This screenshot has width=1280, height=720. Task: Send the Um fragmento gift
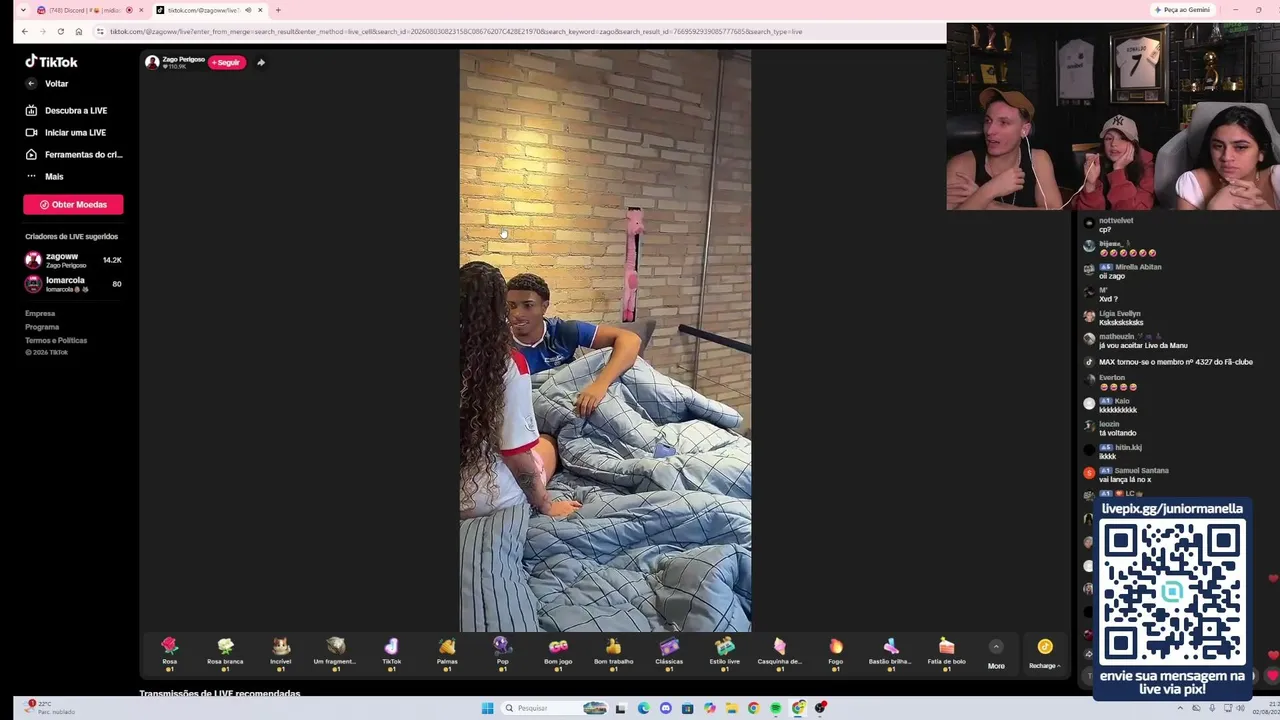point(336,652)
